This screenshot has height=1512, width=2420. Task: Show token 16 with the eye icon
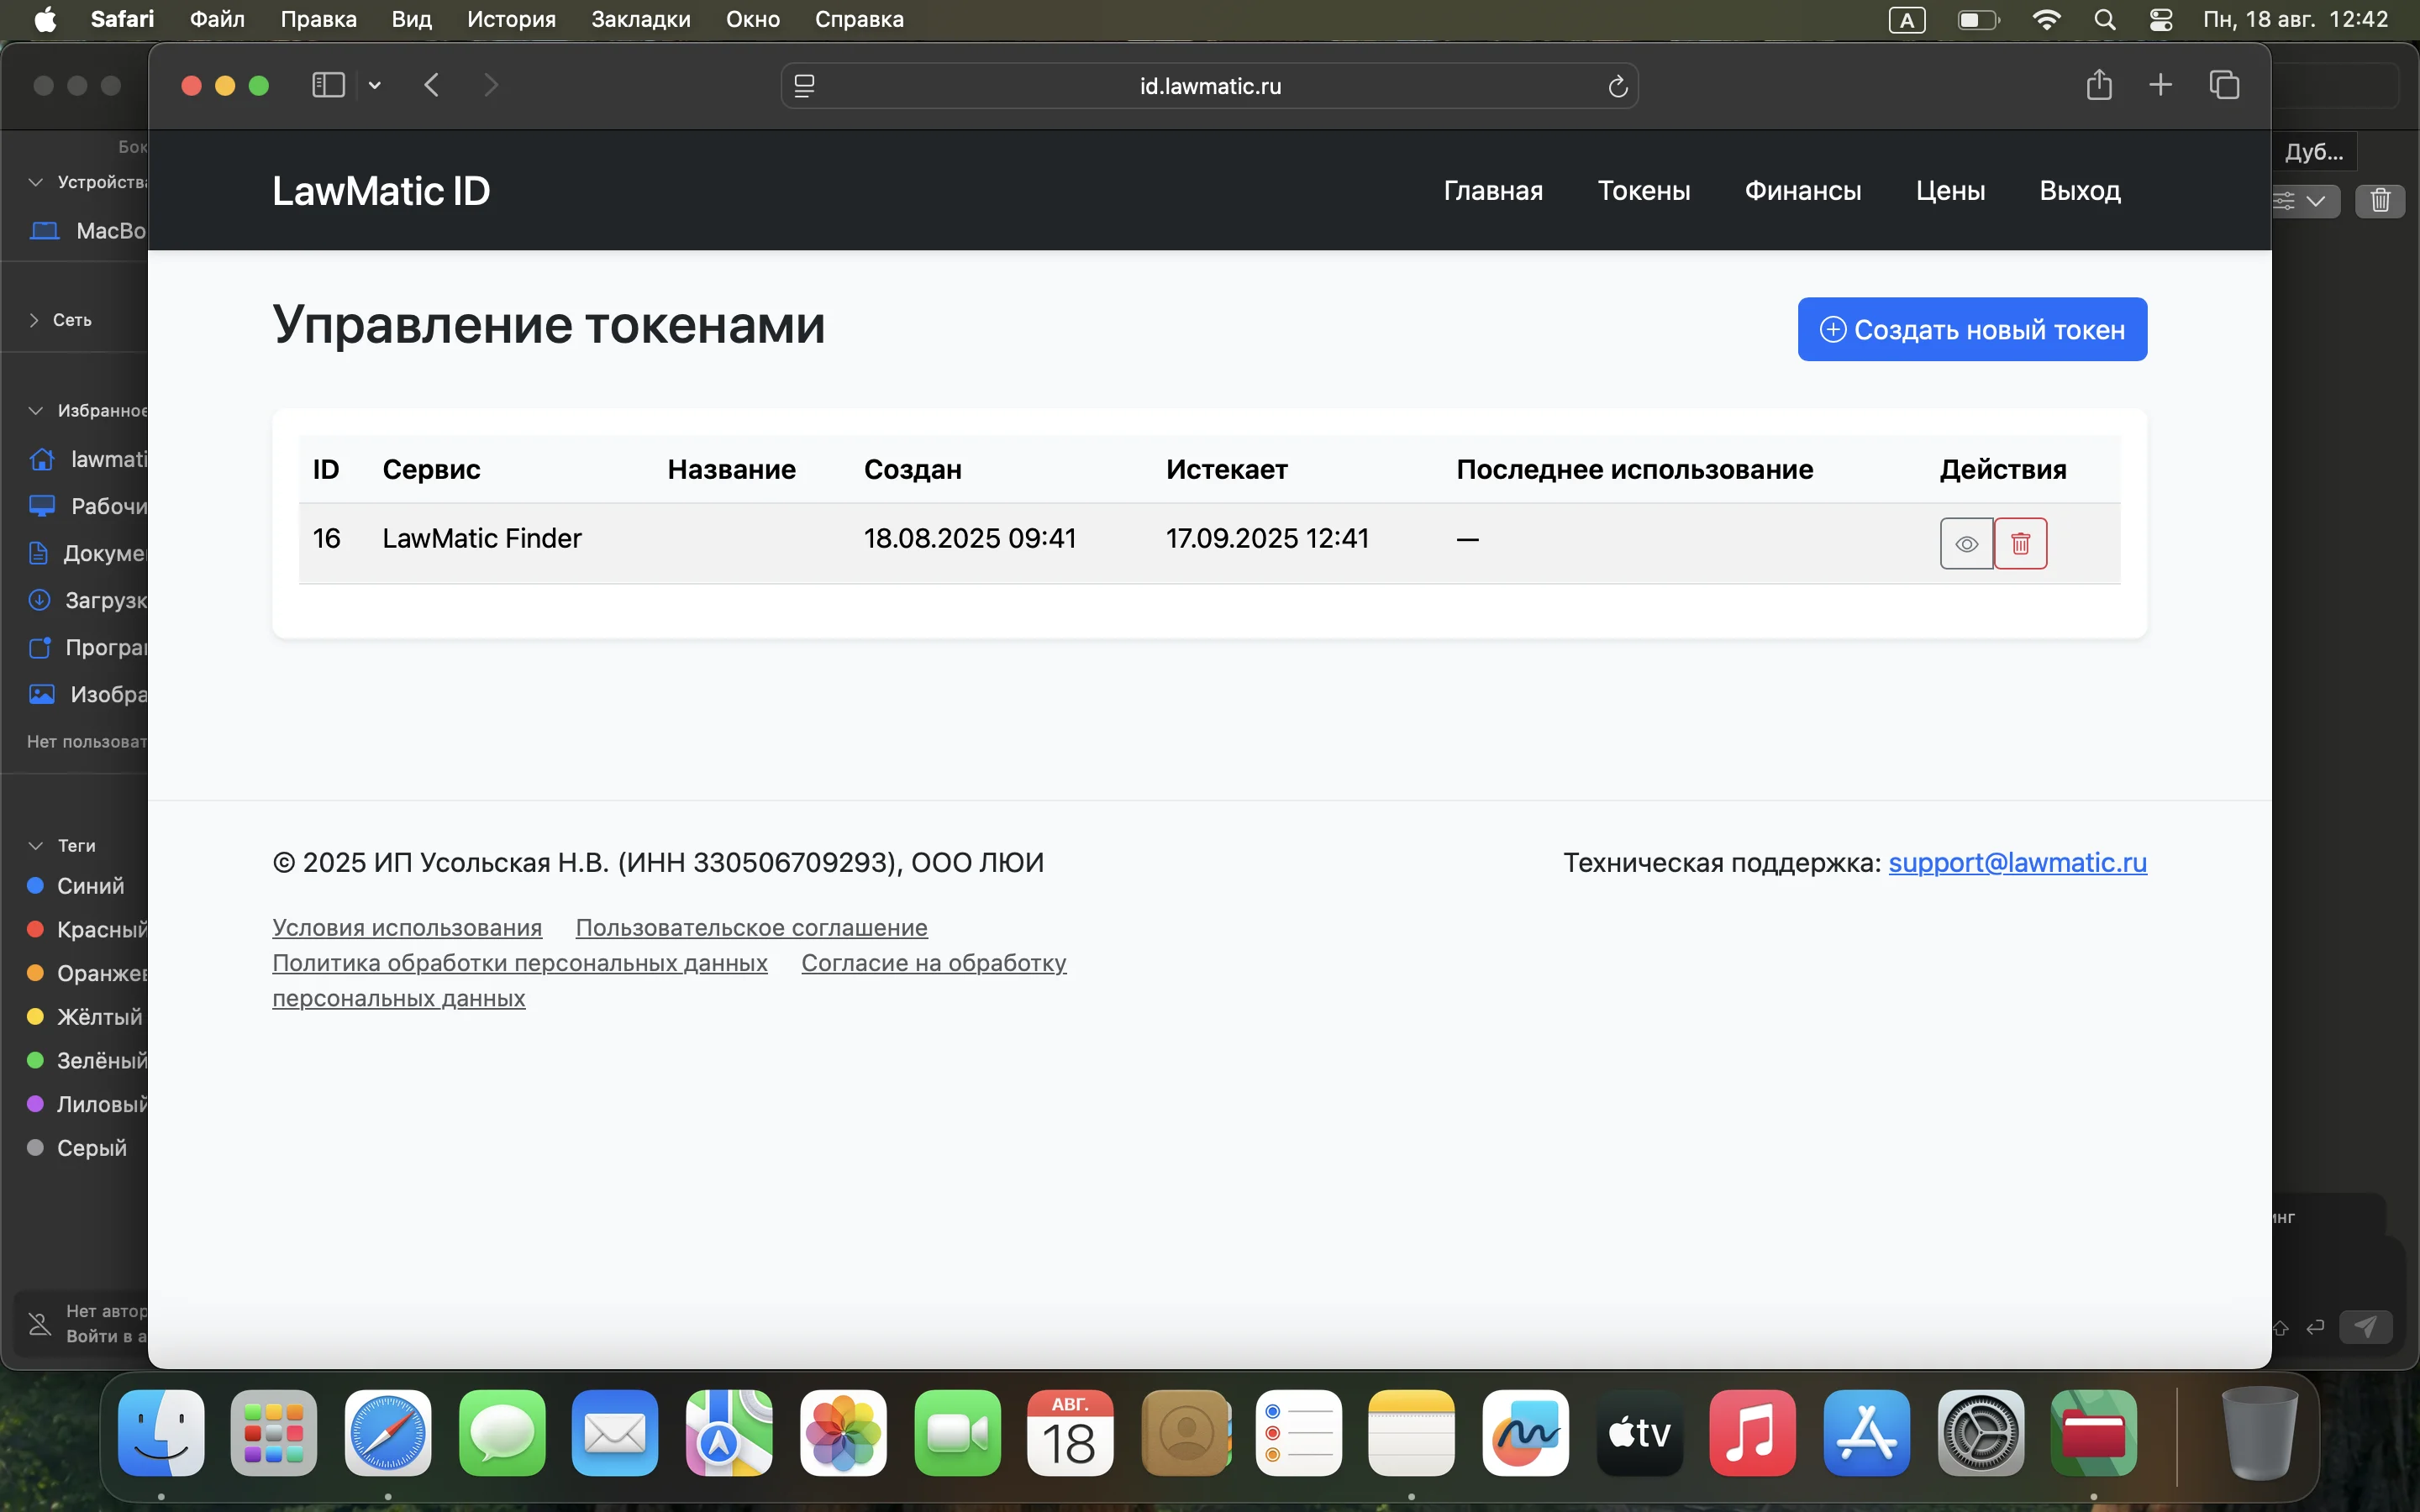tap(1966, 543)
